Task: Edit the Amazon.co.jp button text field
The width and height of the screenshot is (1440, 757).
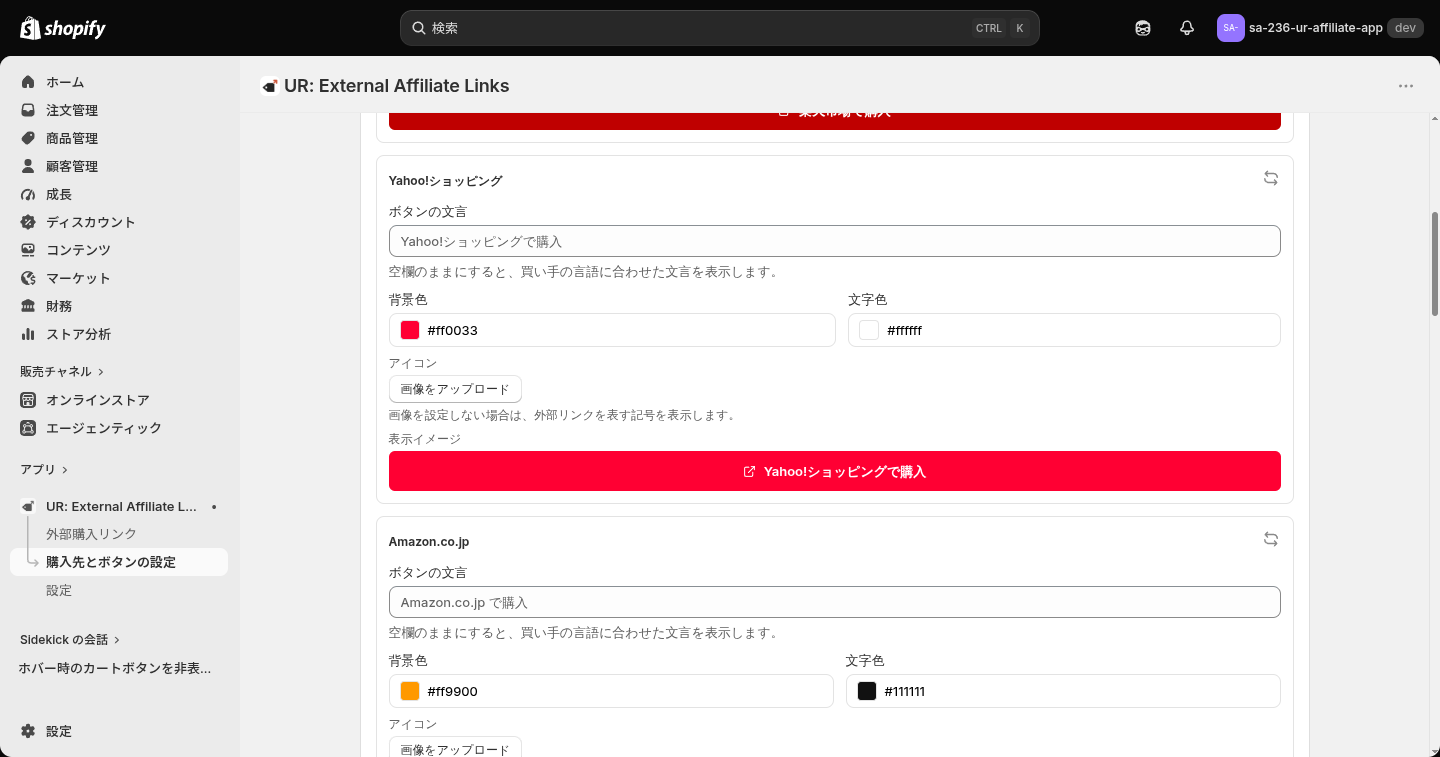Action: tap(835, 602)
